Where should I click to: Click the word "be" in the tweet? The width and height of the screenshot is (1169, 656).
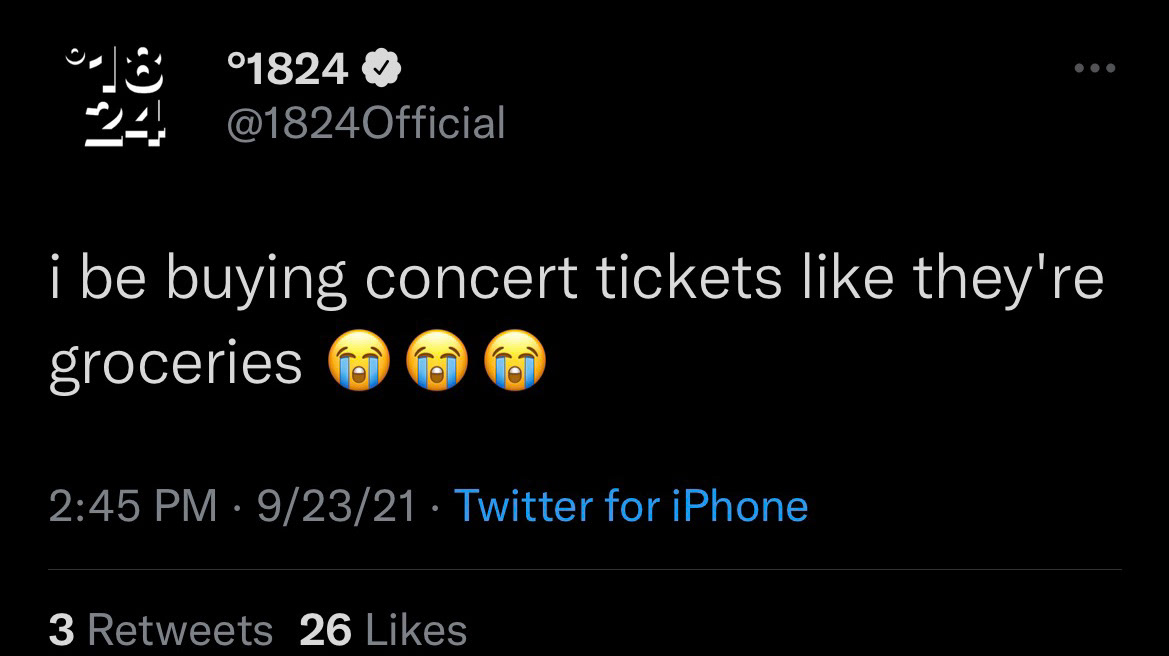113,281
